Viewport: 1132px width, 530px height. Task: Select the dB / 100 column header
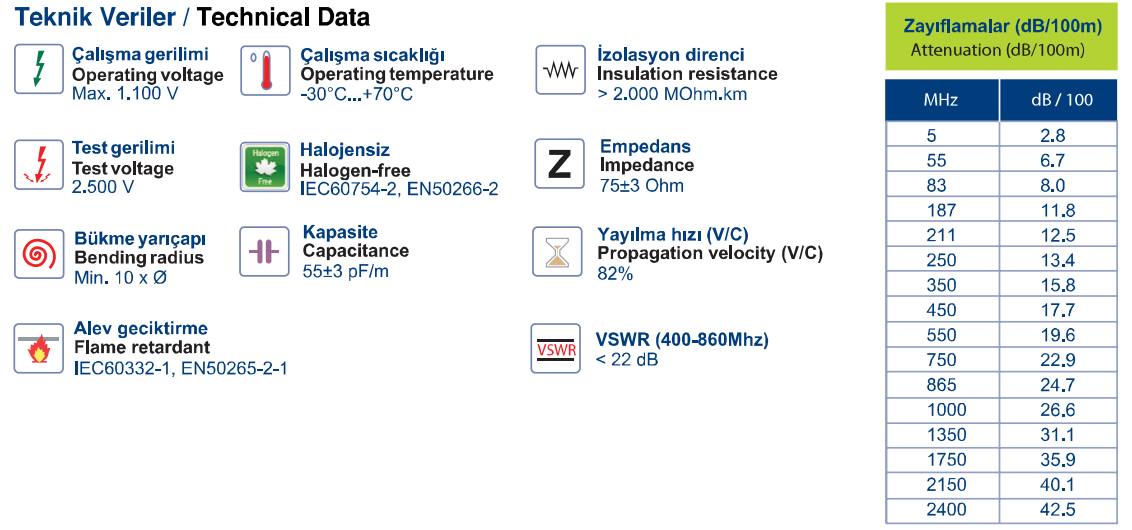[x=1060, y=100]
